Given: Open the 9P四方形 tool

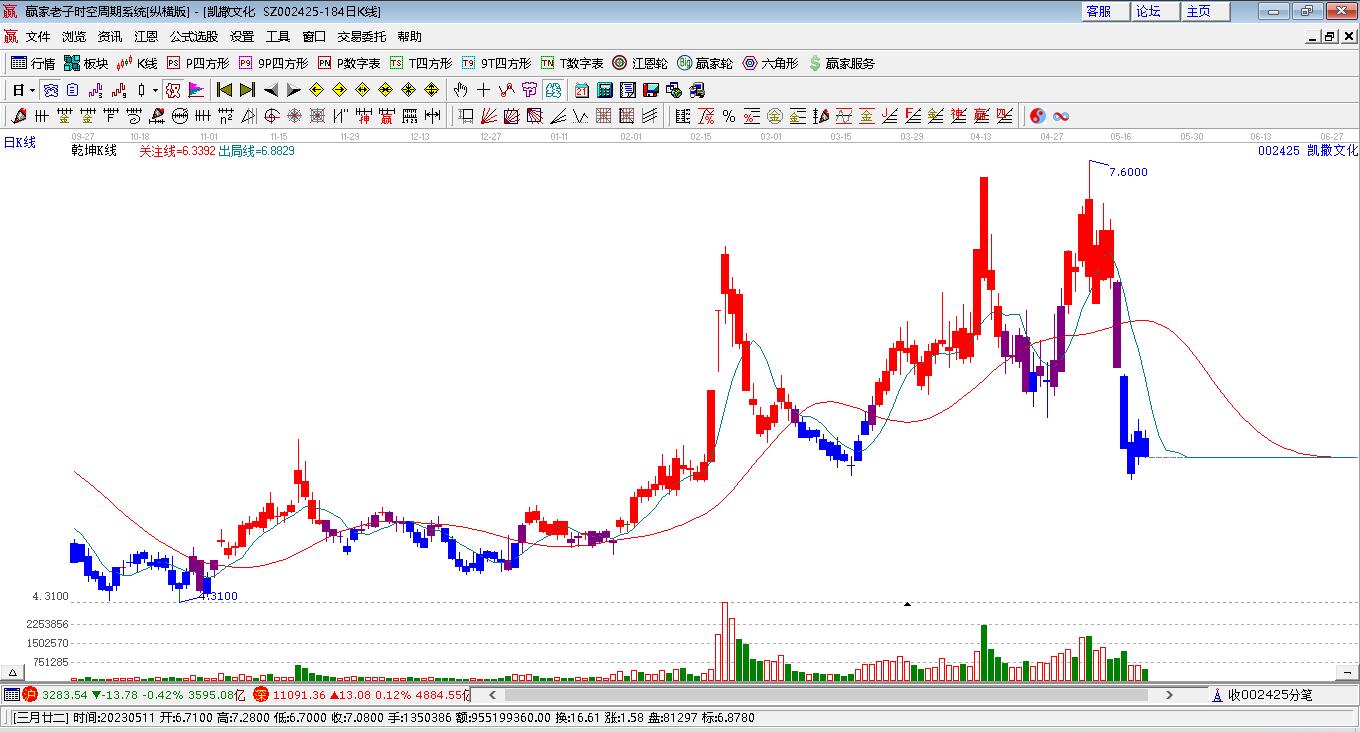Looking at the screenshot, I should (x=273, y=63).
